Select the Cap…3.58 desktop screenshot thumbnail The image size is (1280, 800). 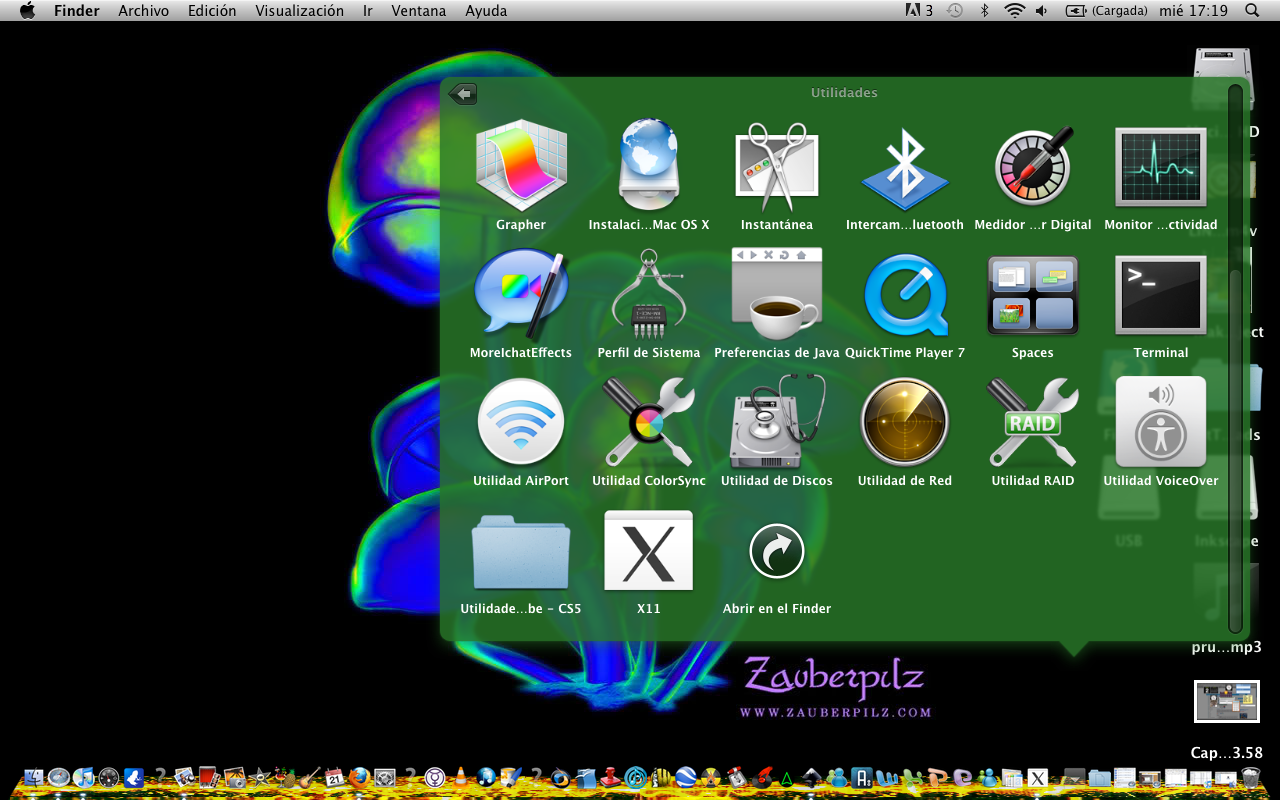1227,701
